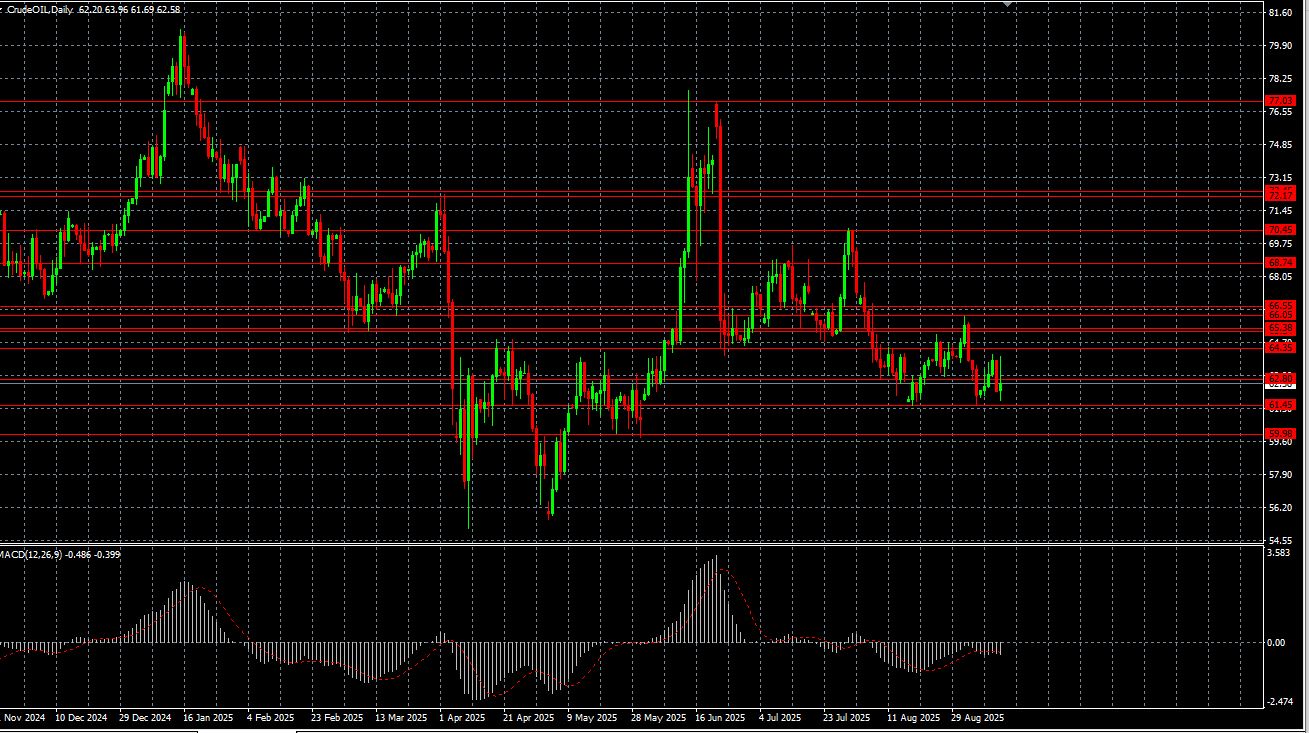
Task: Click the 68.05 price scale value
Action: (x=1281, y=277)
